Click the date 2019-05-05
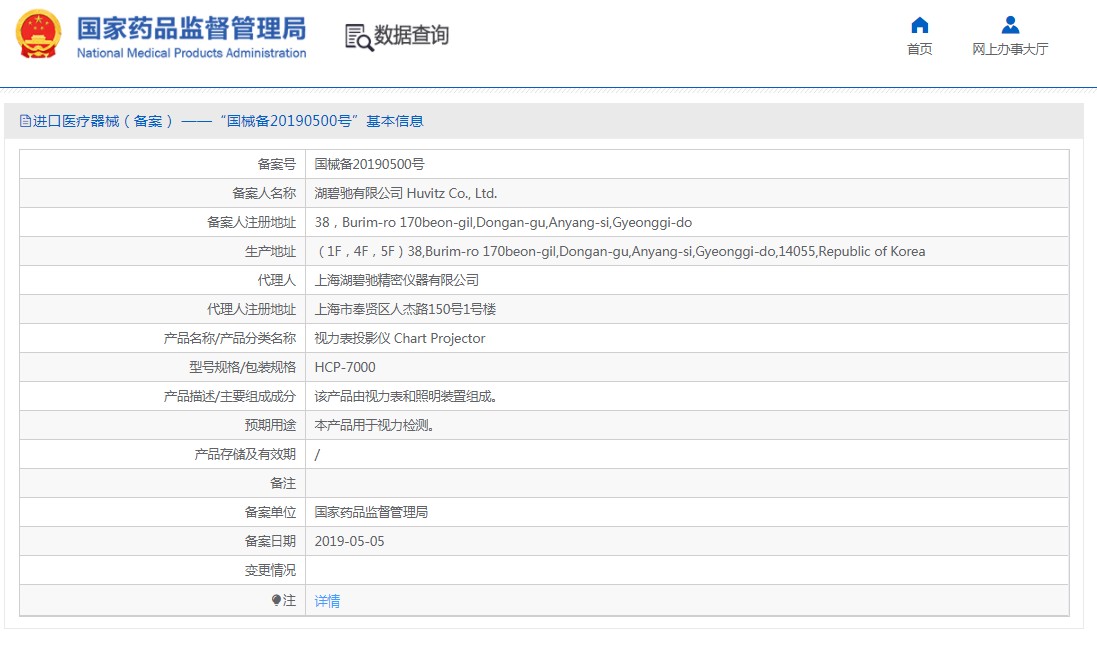 coord(349,541)
